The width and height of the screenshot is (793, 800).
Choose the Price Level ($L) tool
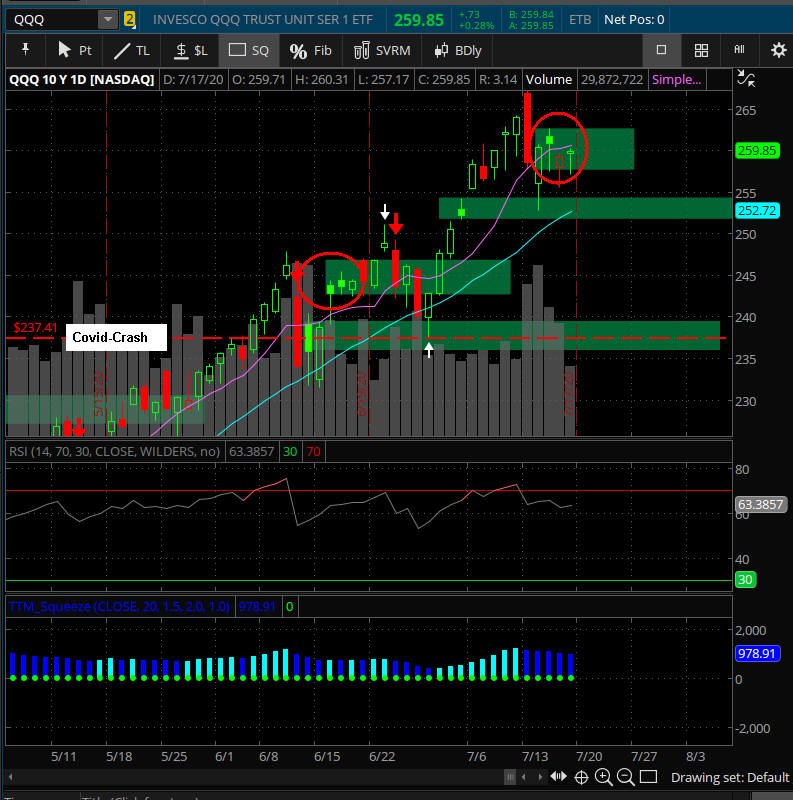pos(190,50)
